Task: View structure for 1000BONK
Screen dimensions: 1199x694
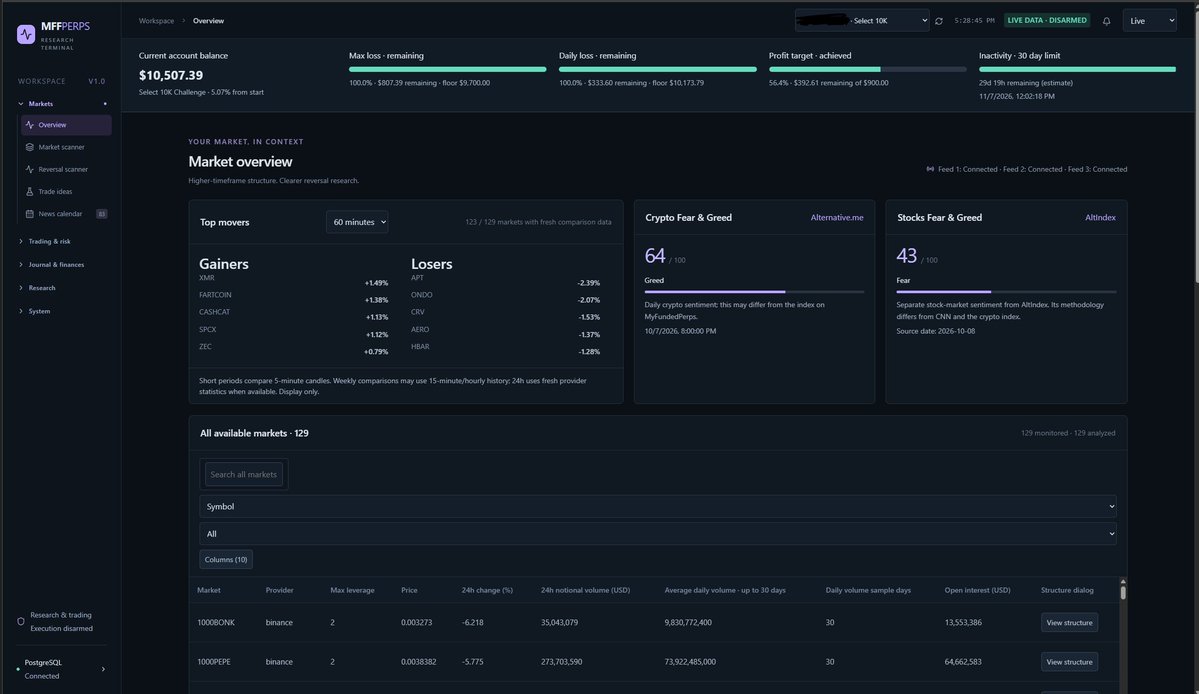Action: [1069, 622]
